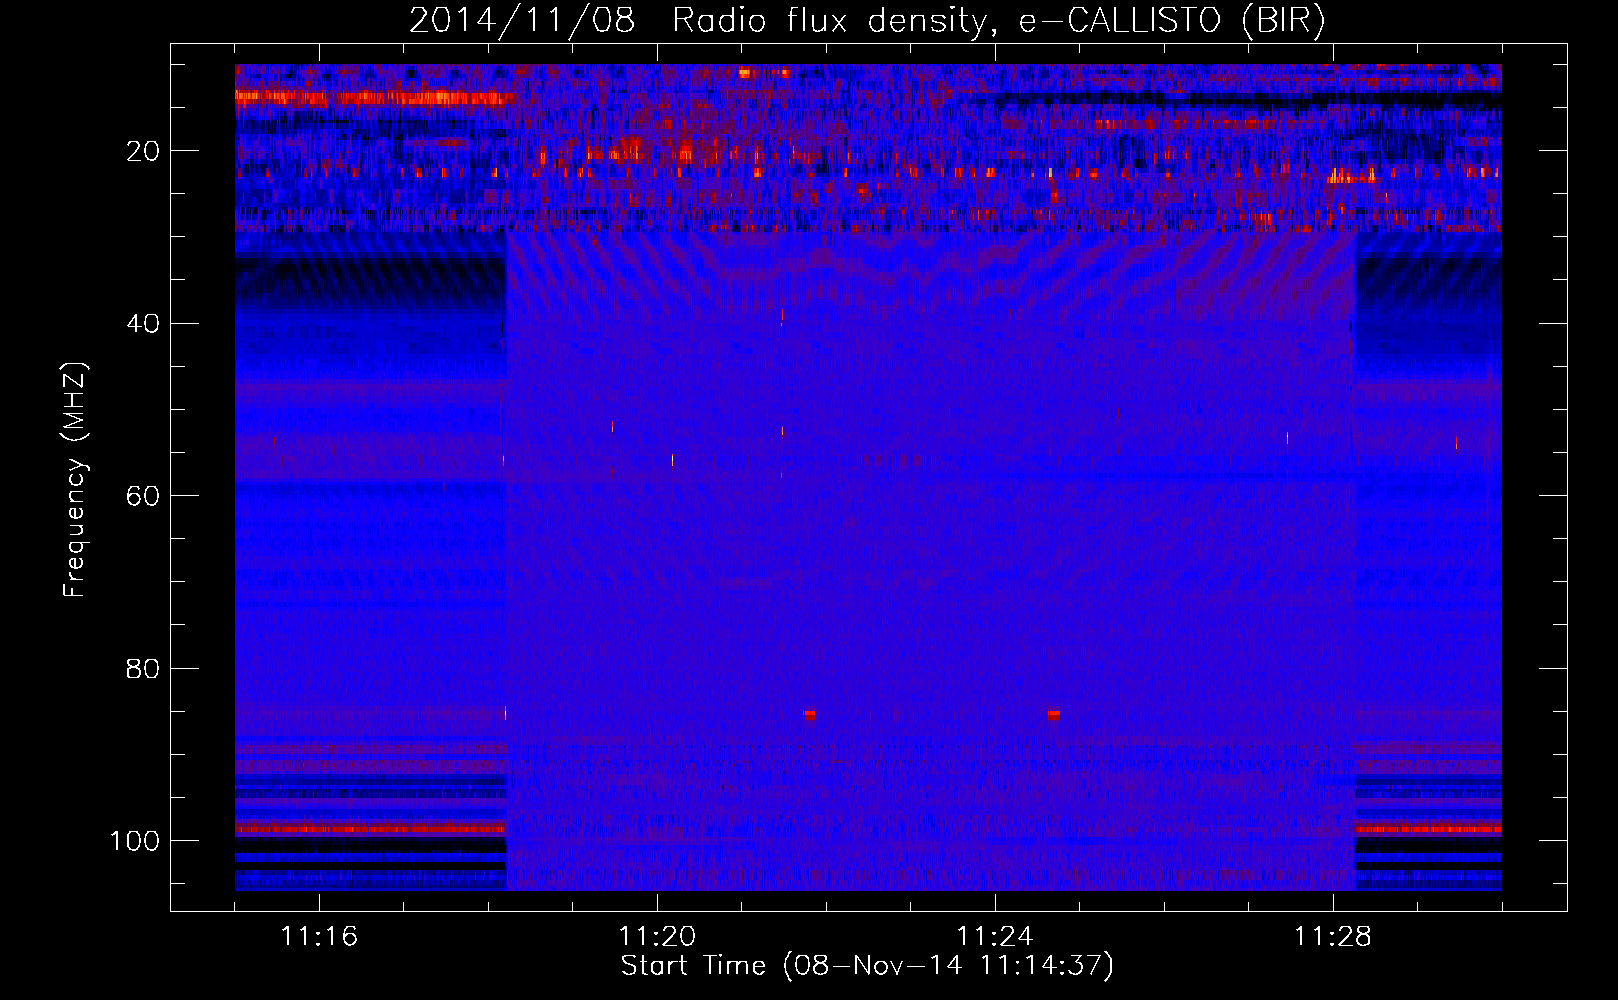The width and height of the screenshot is (1618, 1000).
Task: Click the red burst near 85 MHz before 11:22
Action: coord(810,715)
